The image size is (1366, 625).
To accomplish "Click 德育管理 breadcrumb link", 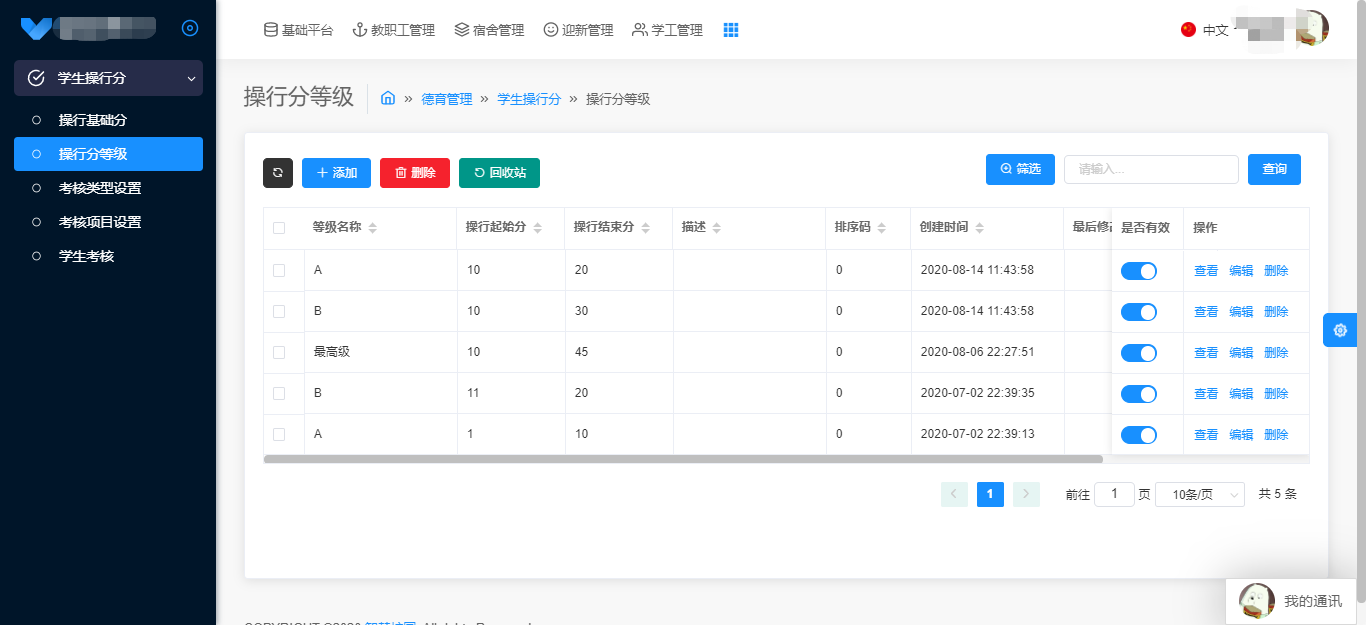I will click(446, 99).
